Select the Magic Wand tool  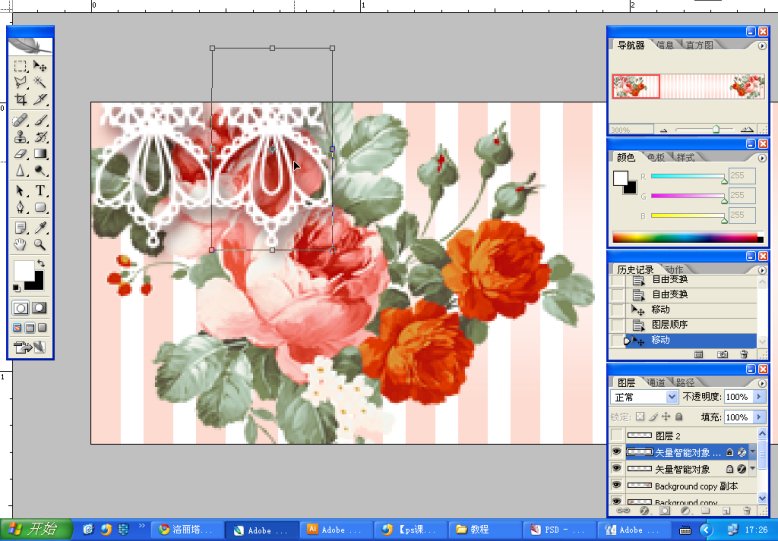click(40, 82)
